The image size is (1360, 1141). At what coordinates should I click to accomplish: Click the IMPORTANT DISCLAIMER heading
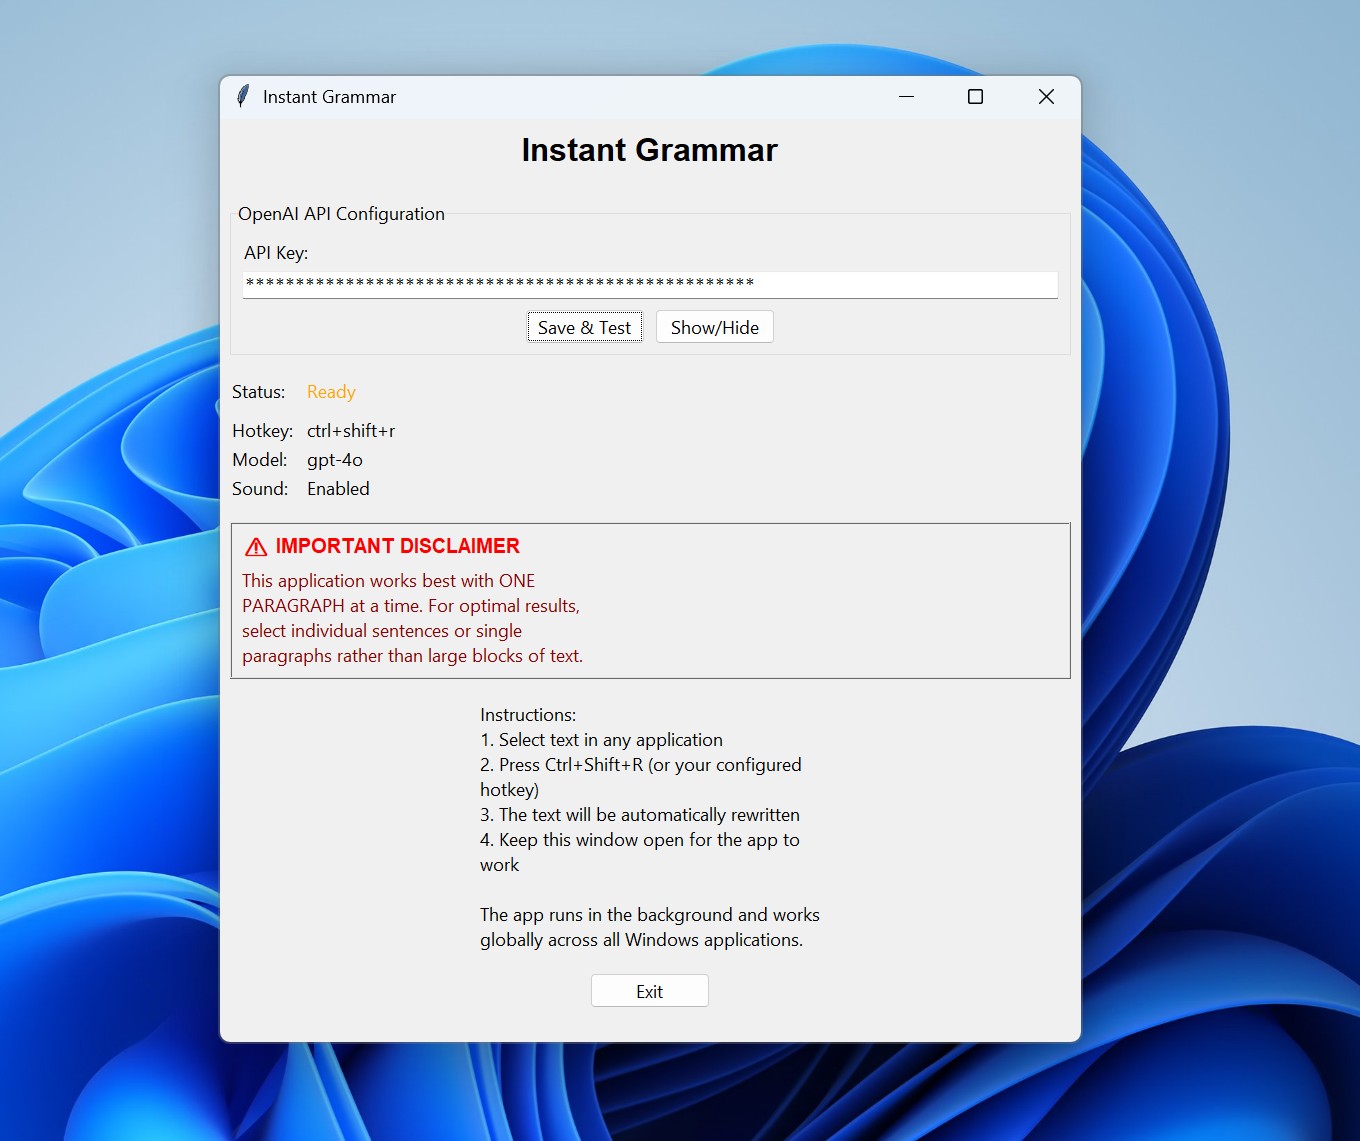[x=396, y=545]
